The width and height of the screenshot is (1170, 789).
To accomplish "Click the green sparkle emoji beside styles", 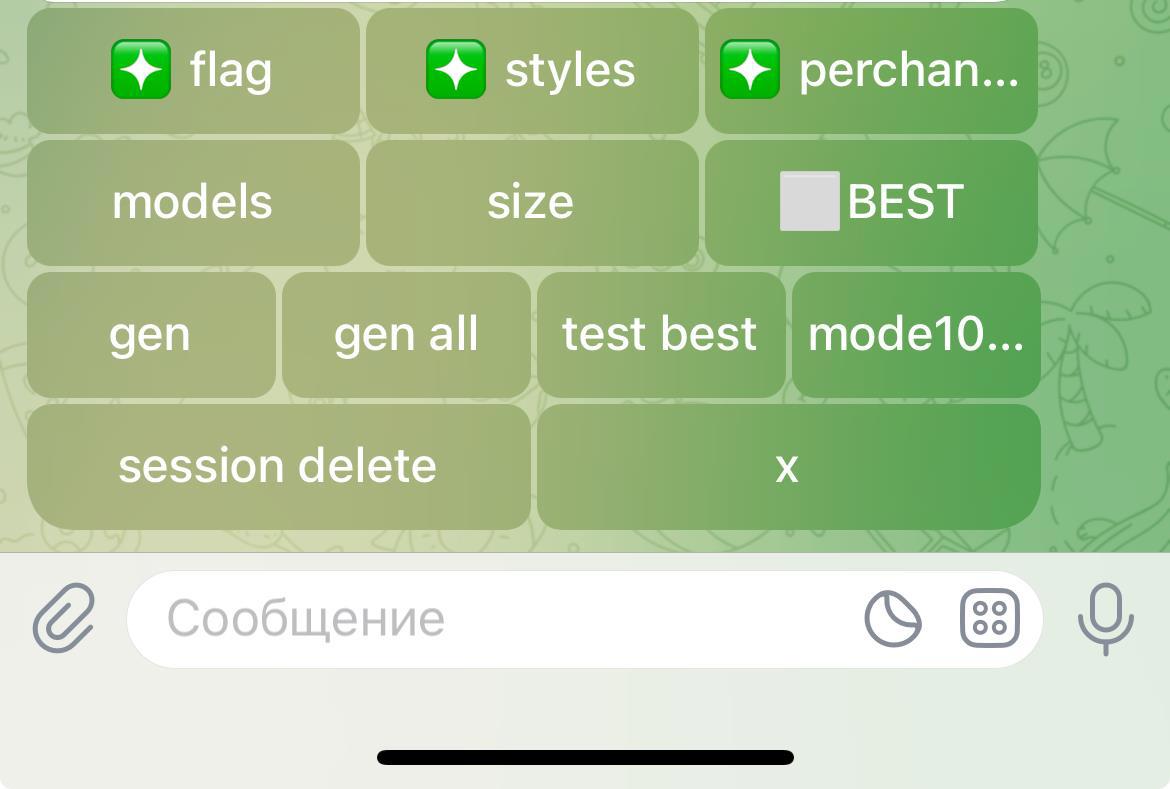I will [456, 70].
